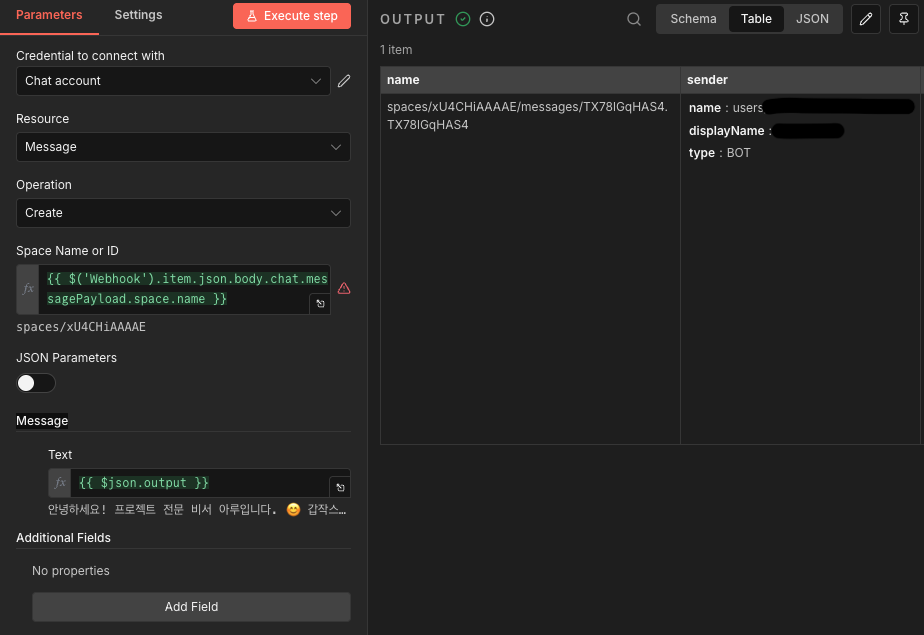Expand the Resource dropdown showing Message
Screen dimensions: 924x635
tap(183, 147)
